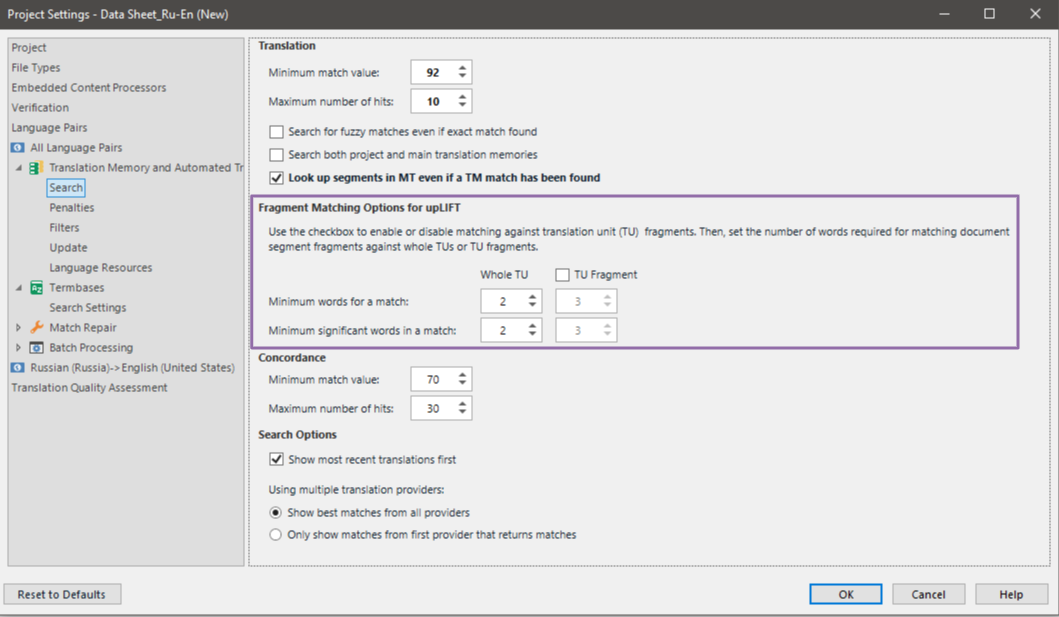Screen dimensions: 1059x617
Task: Open termbase Search Settings
Action: coord(88,307)
